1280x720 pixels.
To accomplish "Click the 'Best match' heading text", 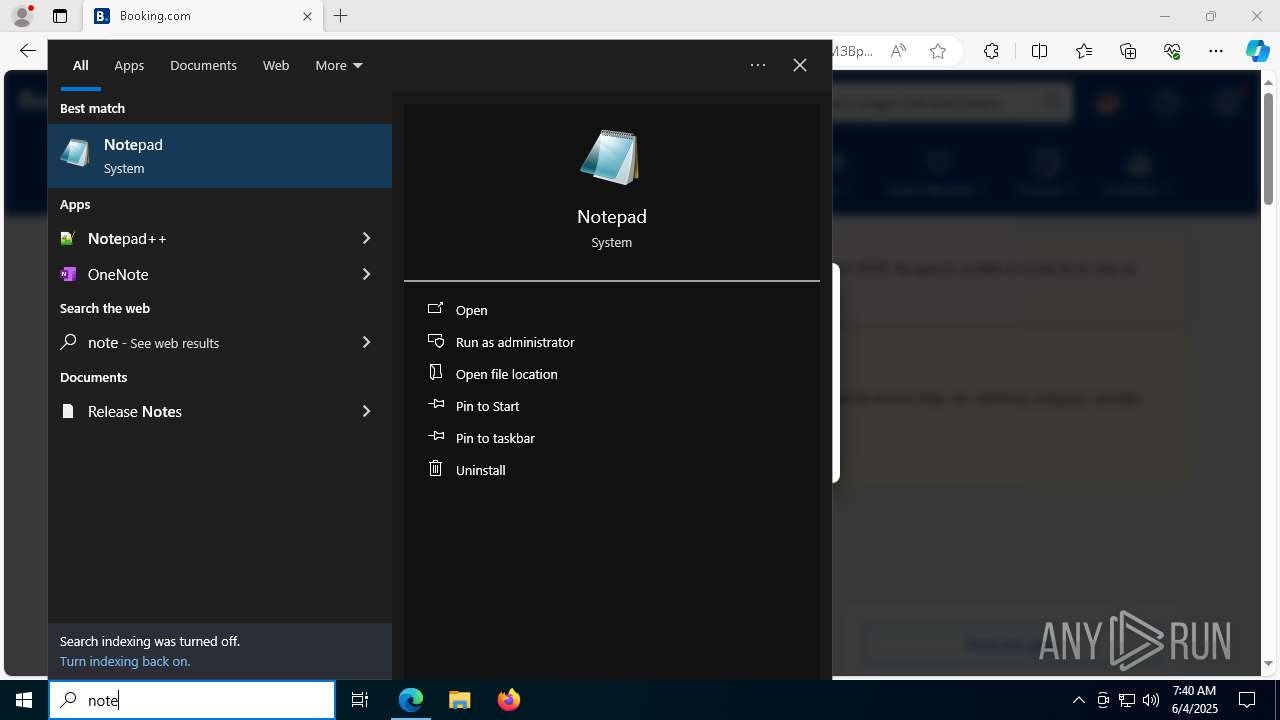I will point(92,108).
